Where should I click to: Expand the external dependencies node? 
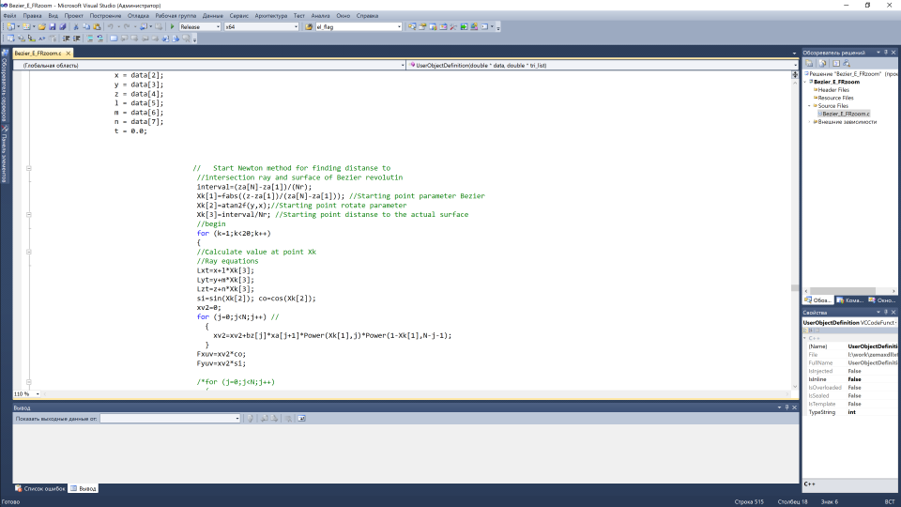810,122
